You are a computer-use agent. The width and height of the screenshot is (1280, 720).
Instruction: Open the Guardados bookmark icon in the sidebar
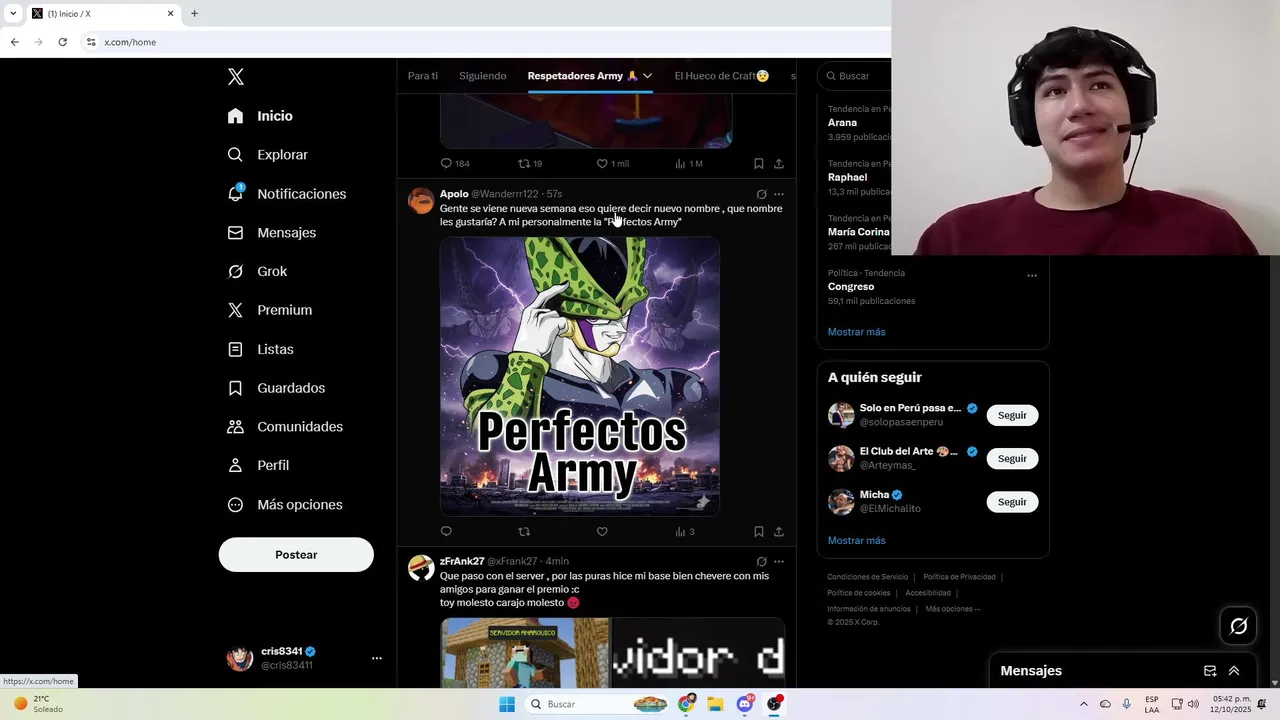tap(235, 388)
